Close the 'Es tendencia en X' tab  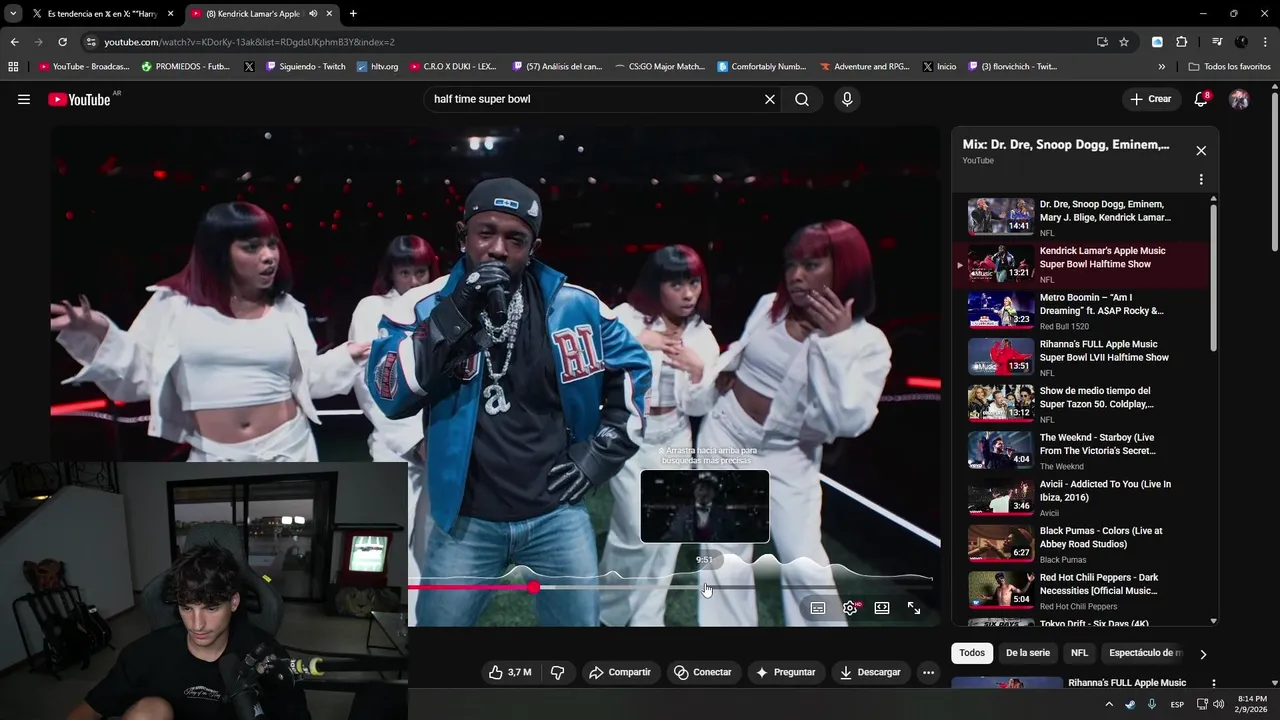(170, 14)
